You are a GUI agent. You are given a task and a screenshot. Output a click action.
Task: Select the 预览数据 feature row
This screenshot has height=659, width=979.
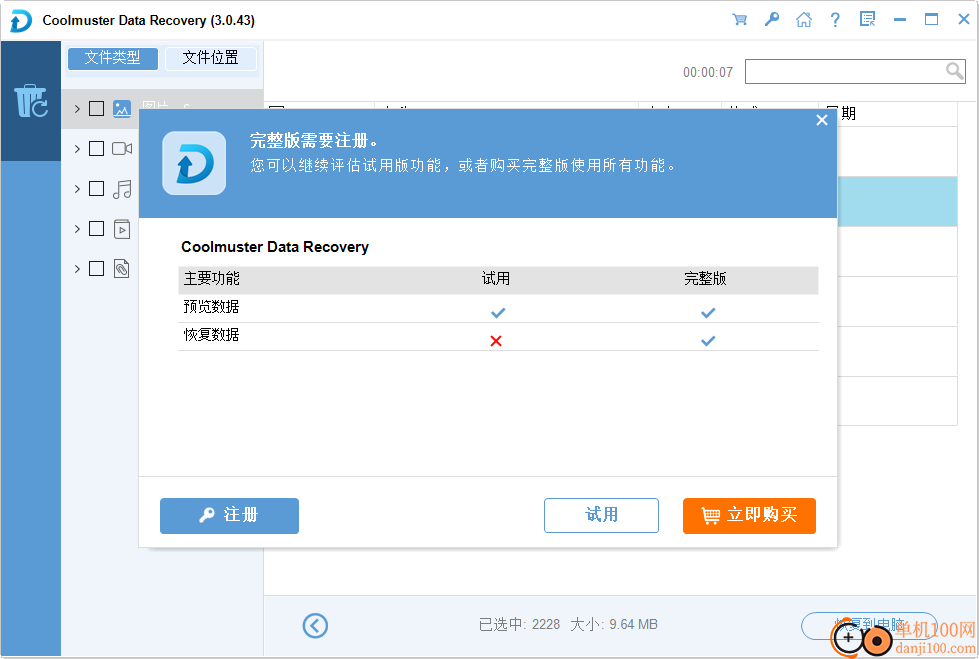498,308
